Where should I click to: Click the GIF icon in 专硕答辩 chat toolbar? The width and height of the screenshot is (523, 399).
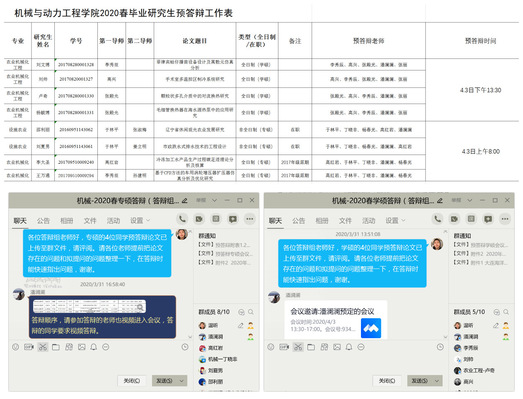[x=29, y=347]
